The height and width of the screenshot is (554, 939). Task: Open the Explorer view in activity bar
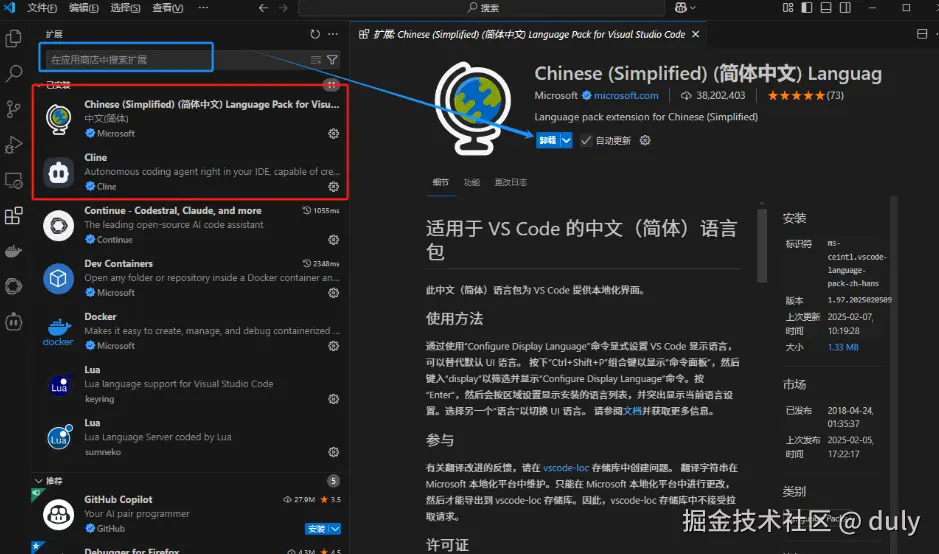click(x=13, y=39)
